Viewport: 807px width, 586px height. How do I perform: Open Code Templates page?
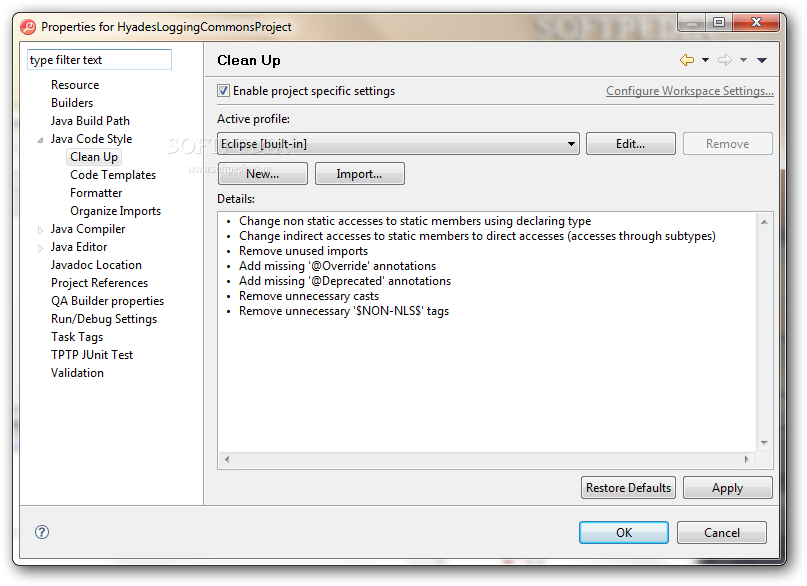[113, 175]
